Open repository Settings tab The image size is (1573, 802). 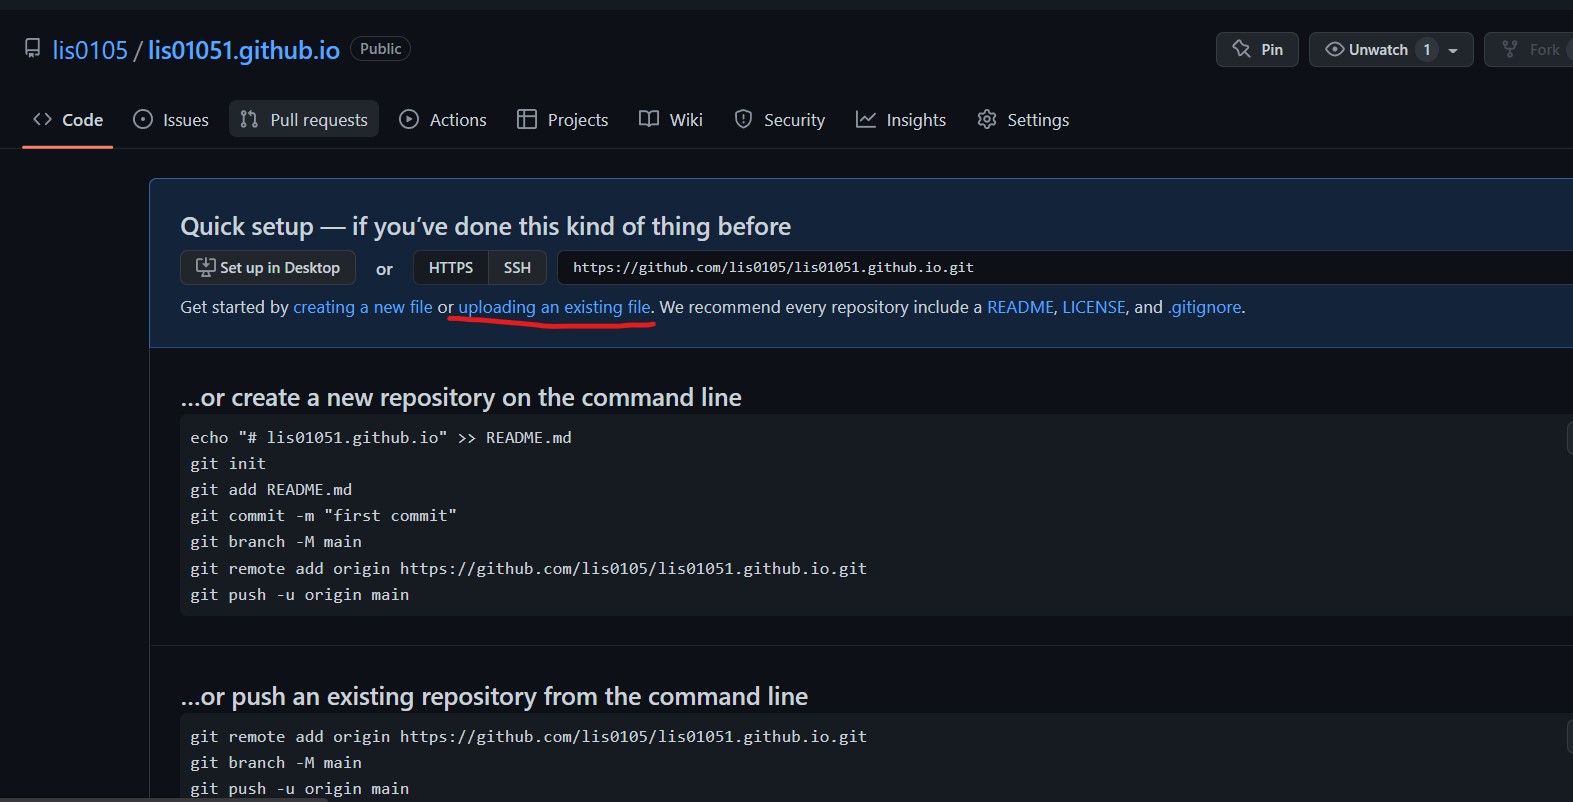pos(1023,120)
